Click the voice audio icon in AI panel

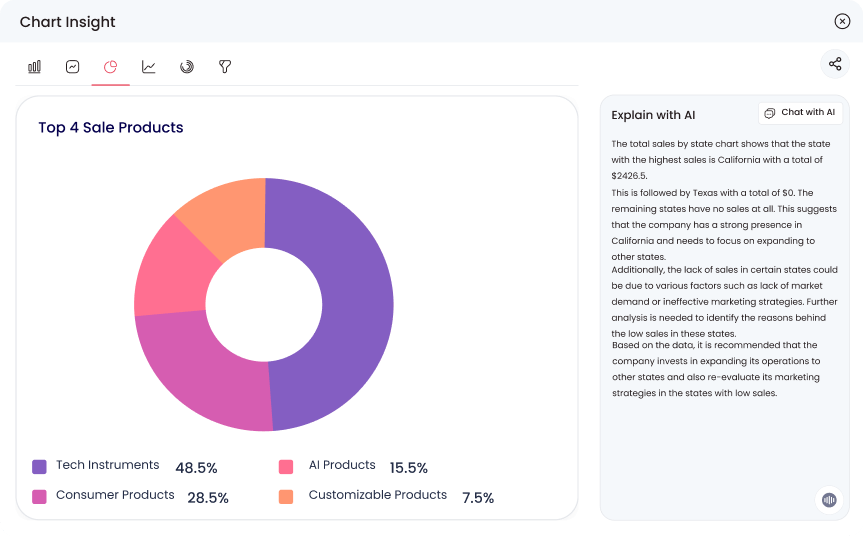click(x=828, y=500)
